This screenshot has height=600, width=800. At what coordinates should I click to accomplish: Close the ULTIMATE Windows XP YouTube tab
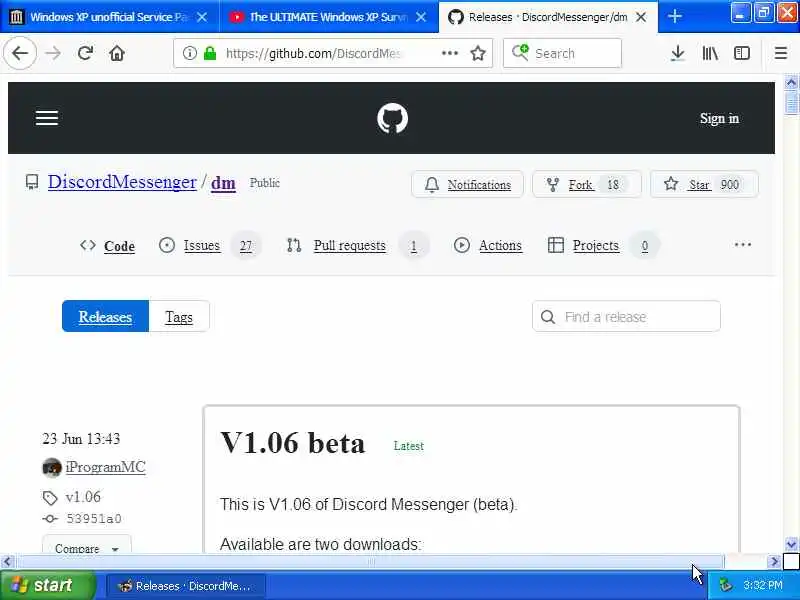421,17
